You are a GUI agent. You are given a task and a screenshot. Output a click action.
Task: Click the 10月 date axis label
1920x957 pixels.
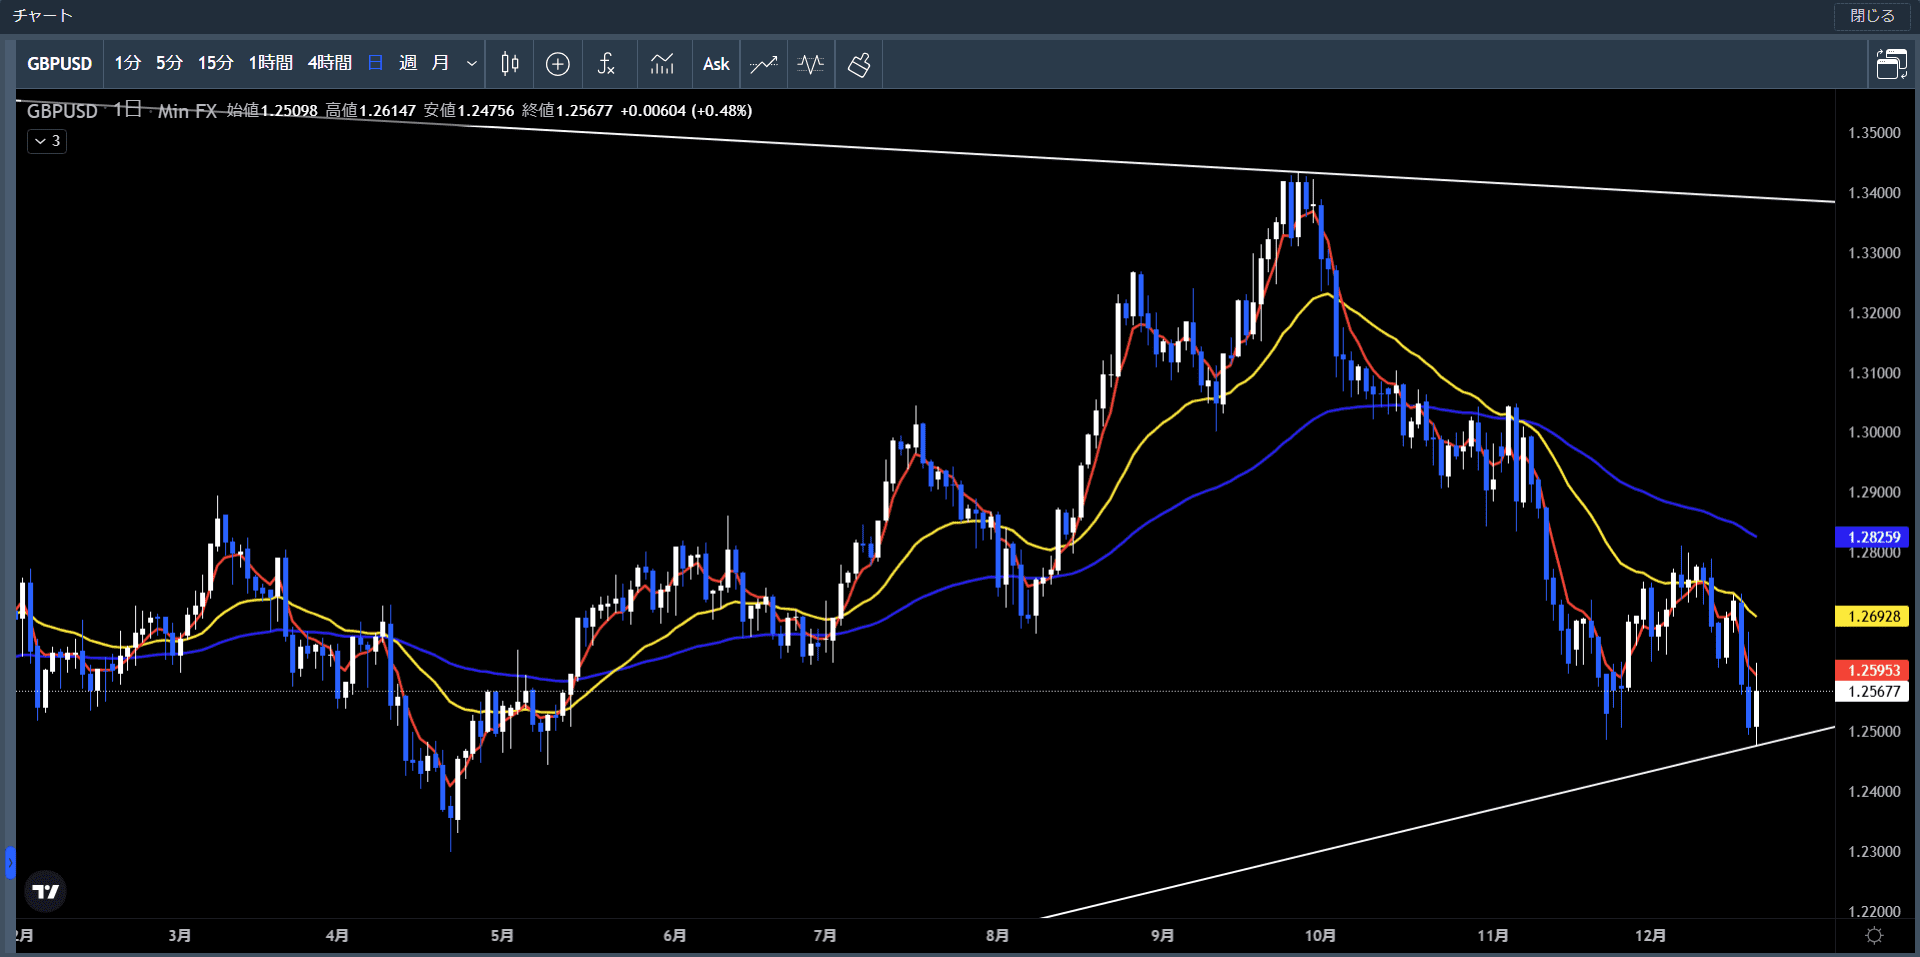tap(1320, 936)
